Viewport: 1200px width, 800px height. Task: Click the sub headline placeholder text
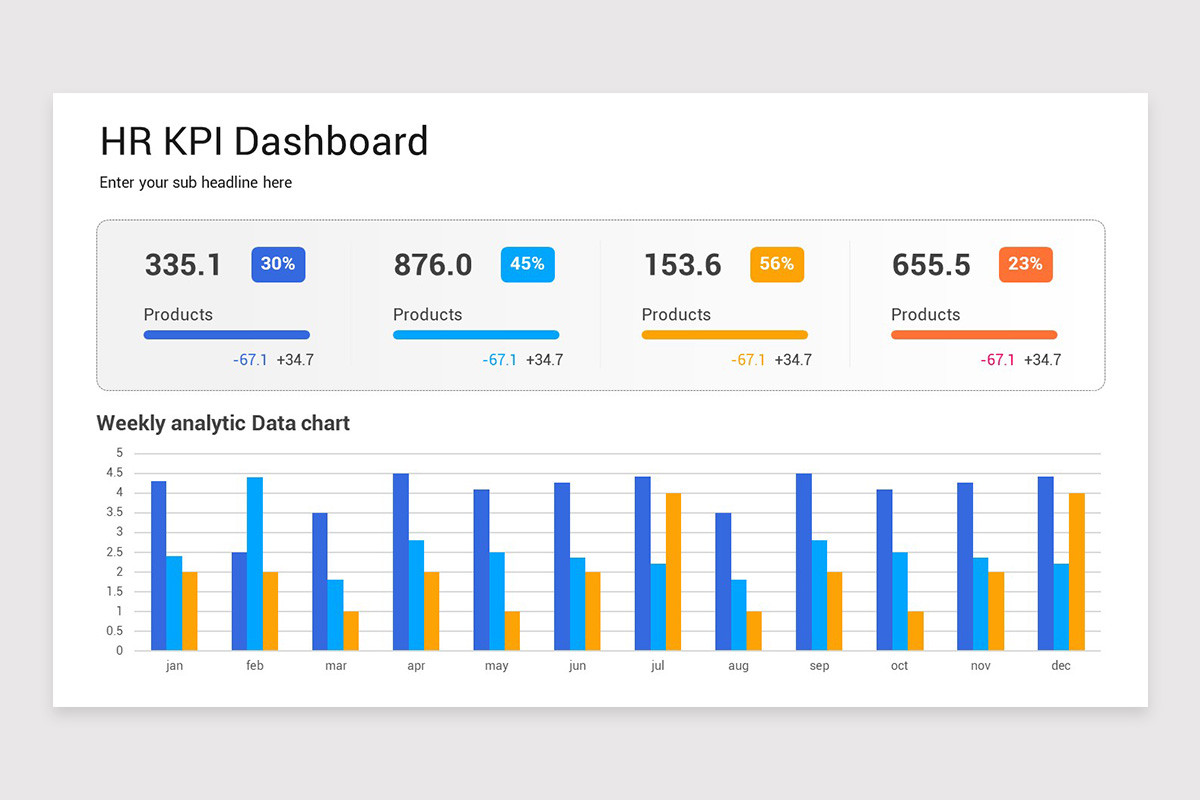pyautogui.click(x=195, y=182)
